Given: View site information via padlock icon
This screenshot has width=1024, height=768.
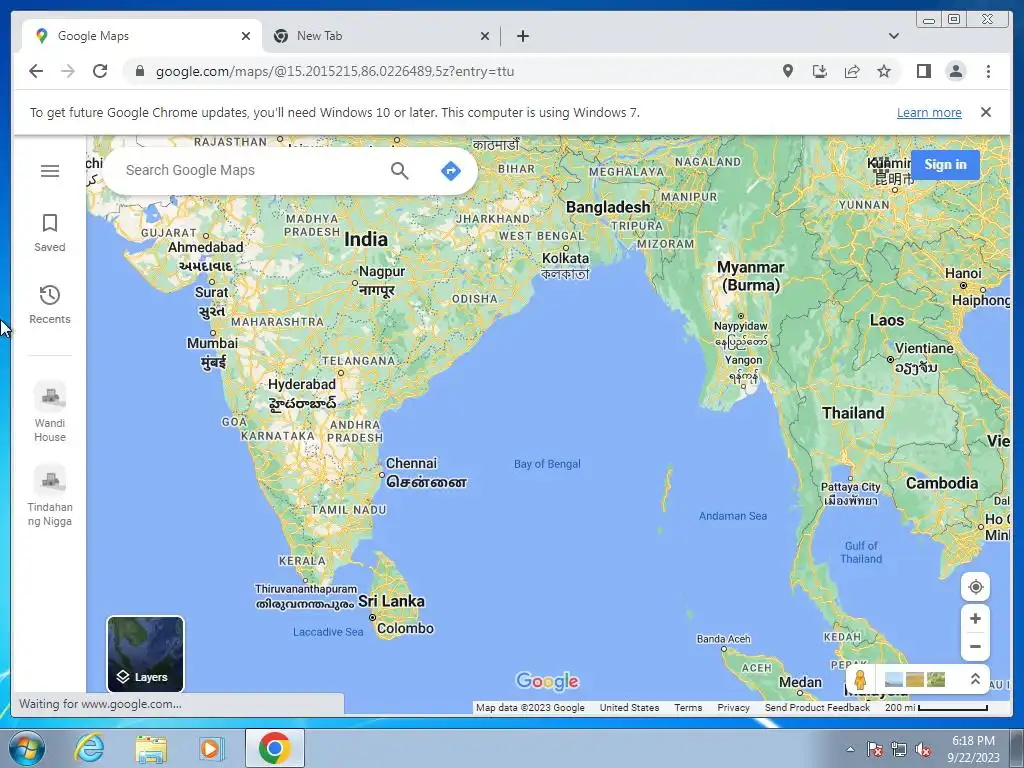Looking at the screenshot, I should (x=140, y=71).
